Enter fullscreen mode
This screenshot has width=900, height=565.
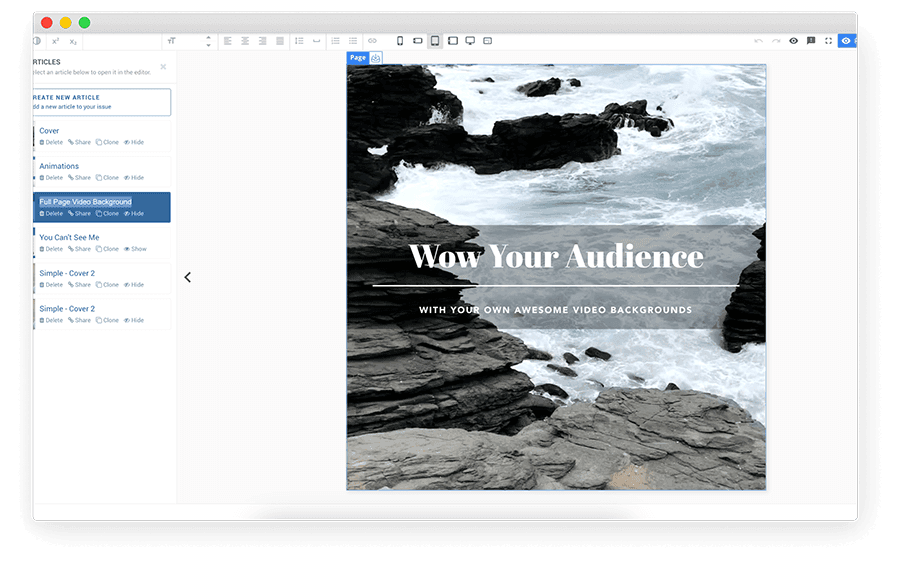click(x=828, y=41)
